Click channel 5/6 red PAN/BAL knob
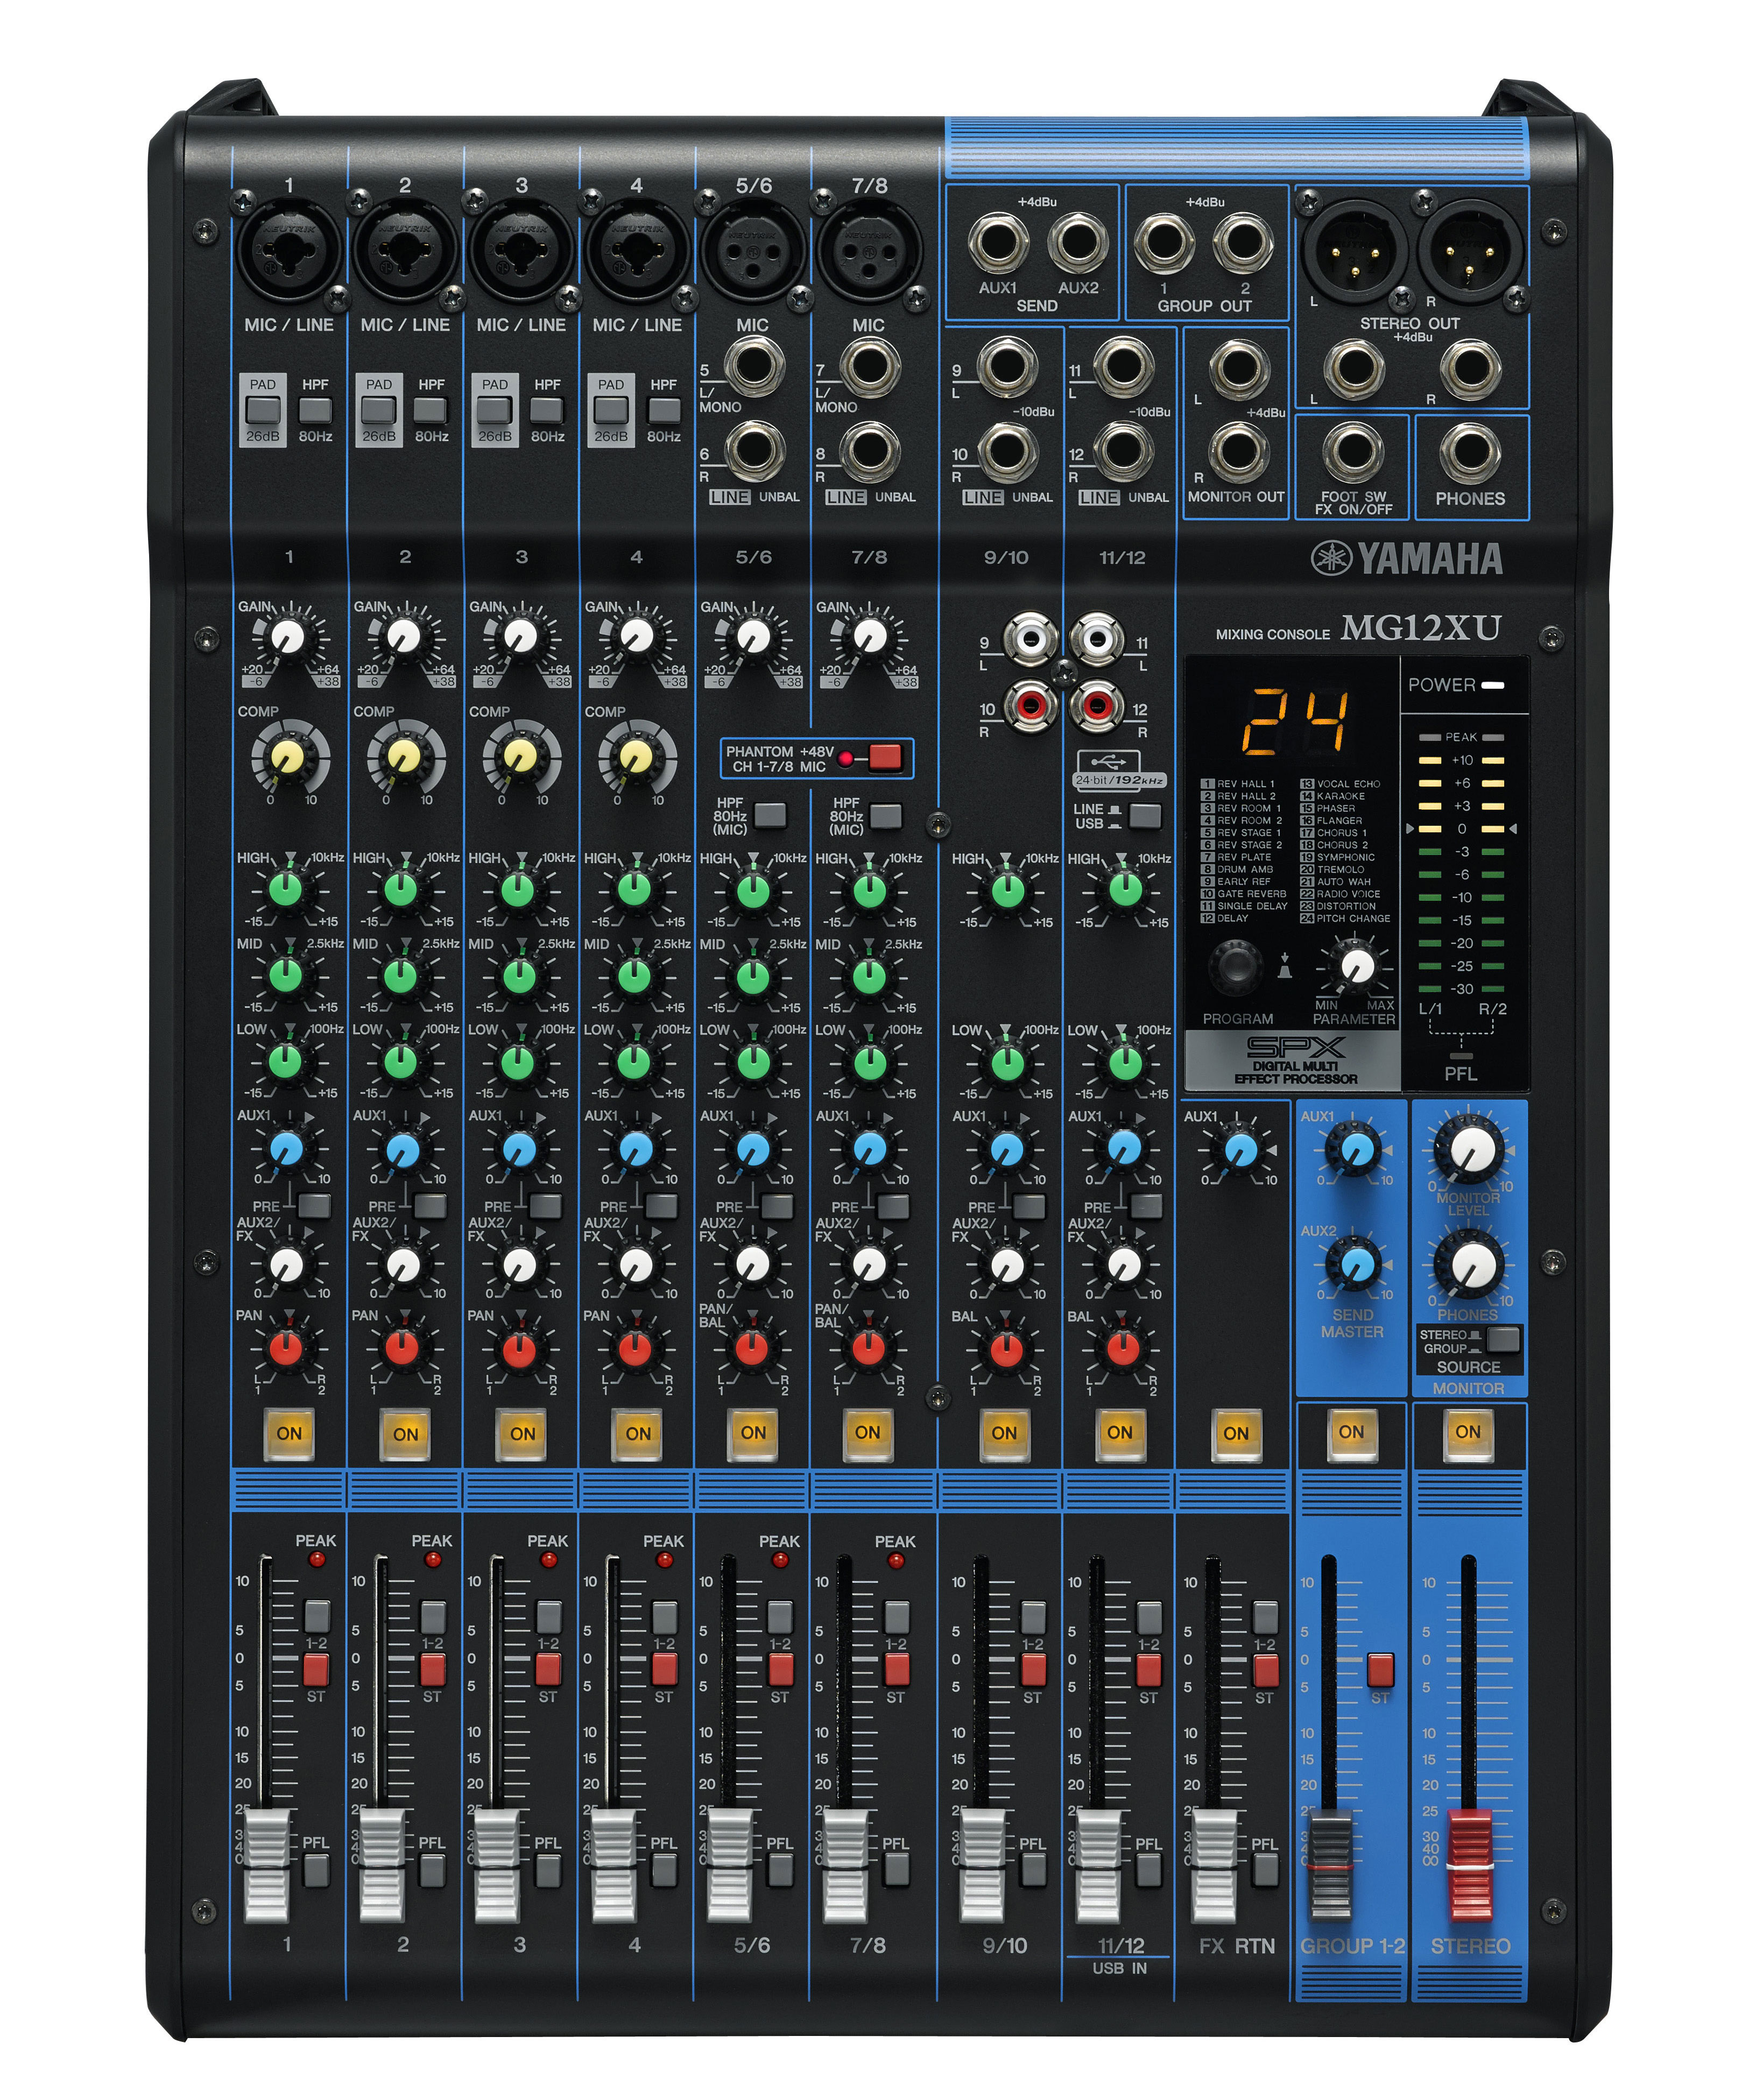 pyautogui.click(x=752, y=1349)
